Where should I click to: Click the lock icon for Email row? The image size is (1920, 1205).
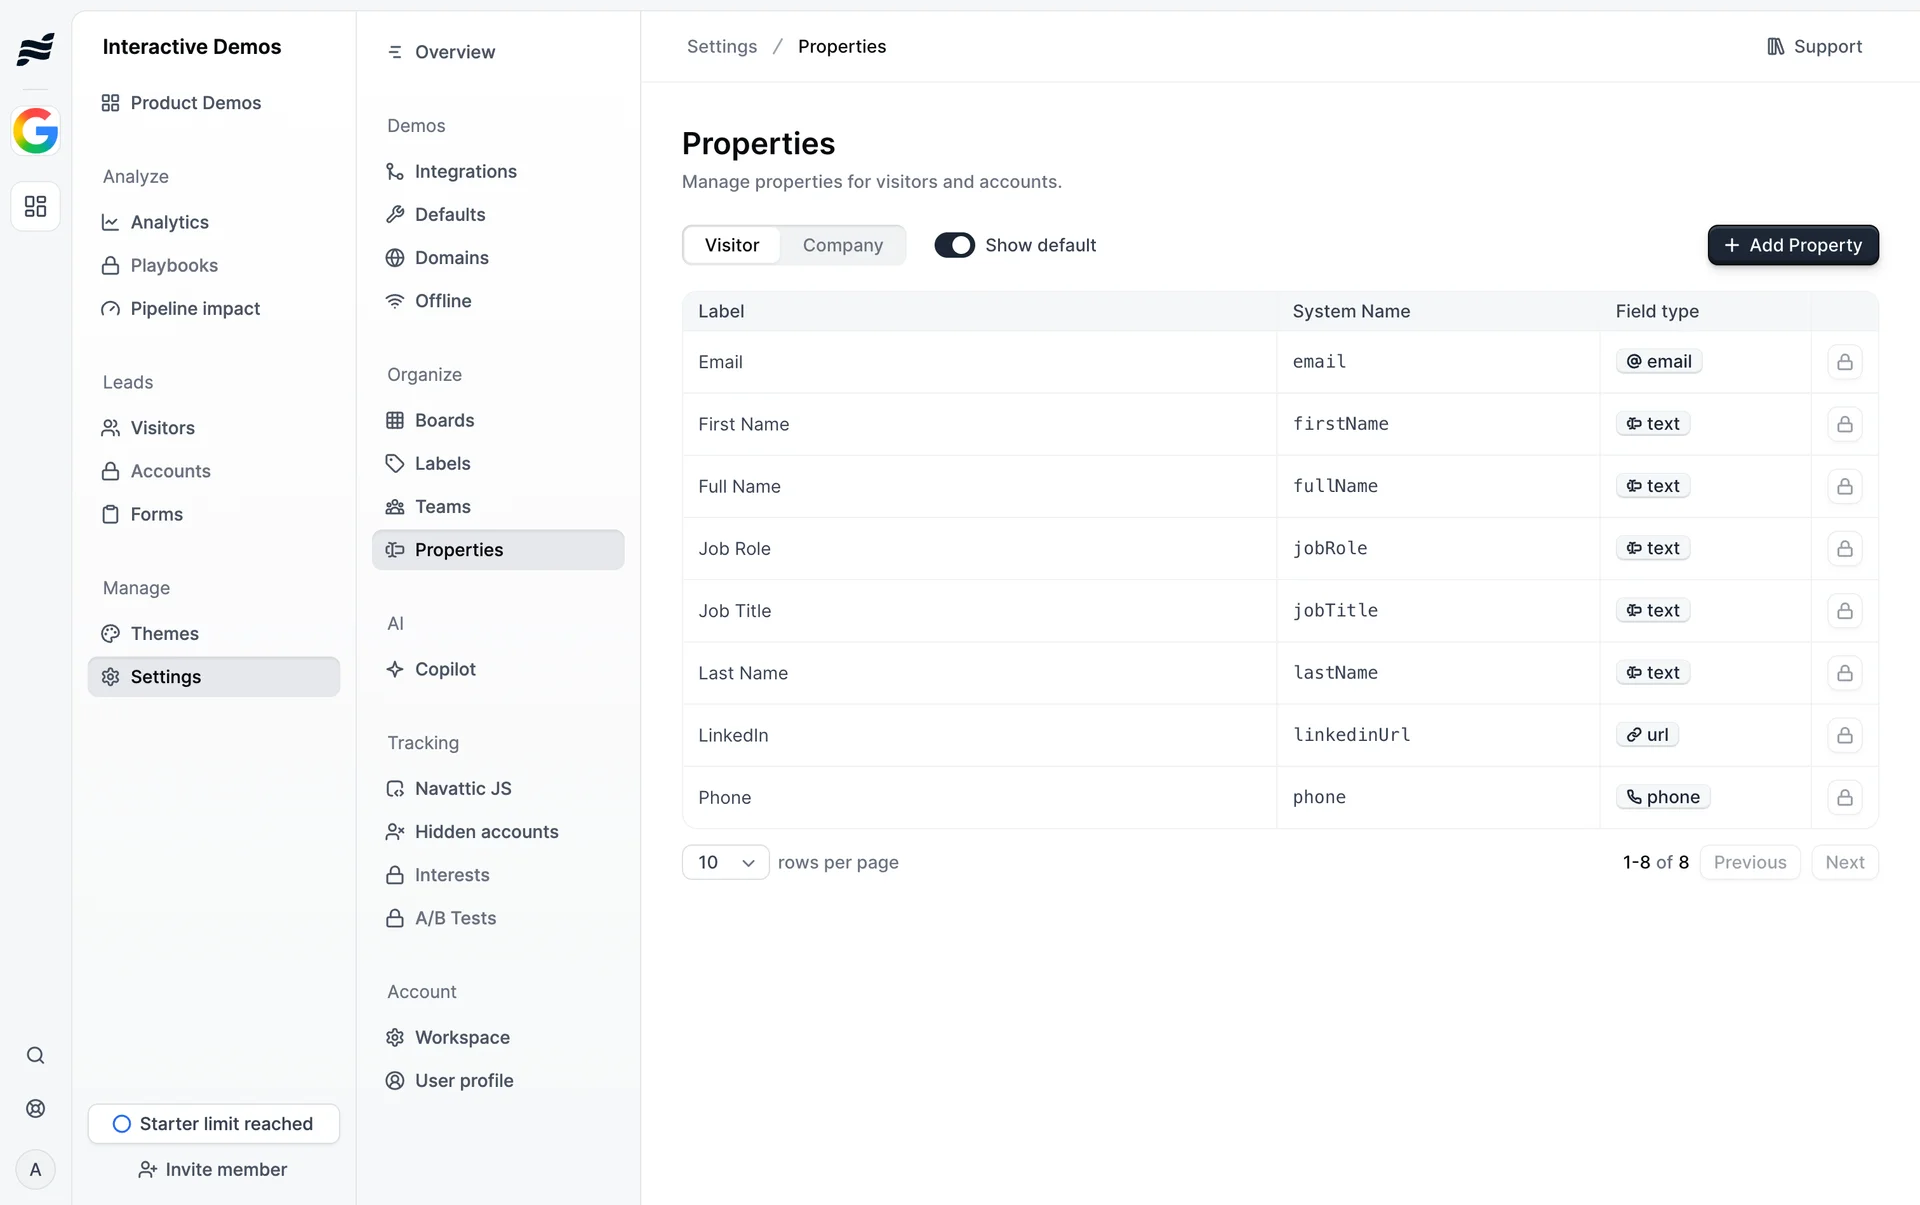click(x=1844, y=362)
